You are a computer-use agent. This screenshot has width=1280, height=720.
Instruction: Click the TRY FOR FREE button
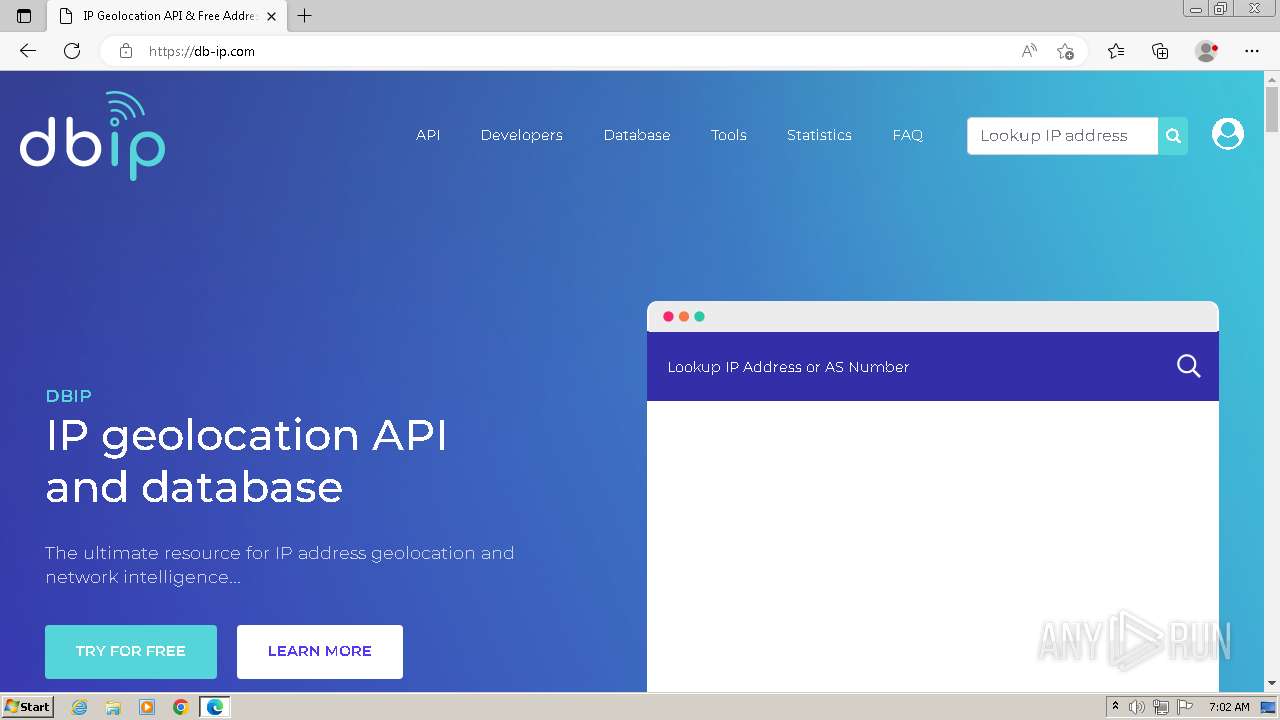pyautogui.click(x=131, y=651)
